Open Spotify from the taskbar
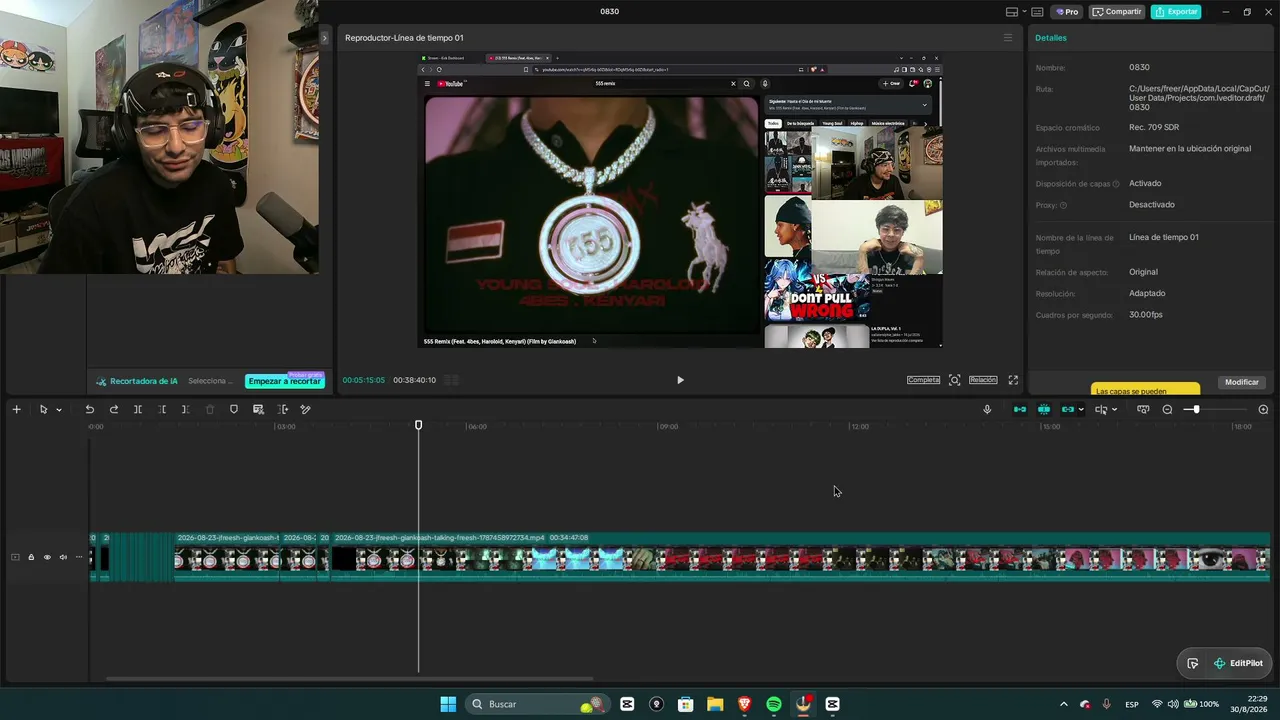Screen dimensions: 1280x720 pos(774,704)
